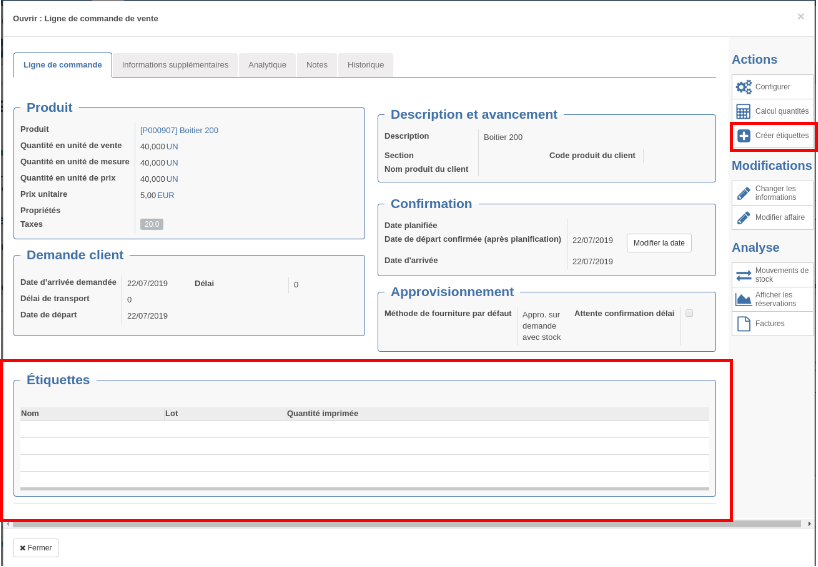Click the Configurer gears icon
Viewport: 818px width, 567px height.
click(743, 87)
